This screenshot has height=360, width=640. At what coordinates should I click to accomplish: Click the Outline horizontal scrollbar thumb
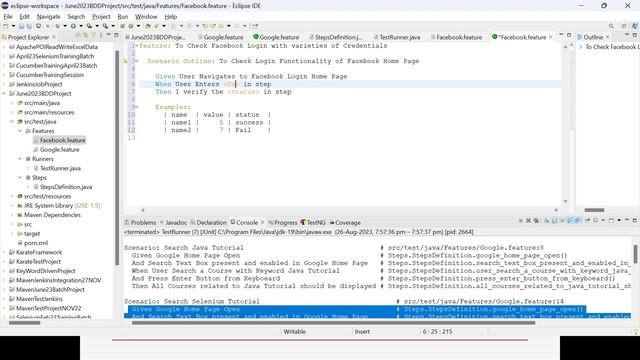594,210
